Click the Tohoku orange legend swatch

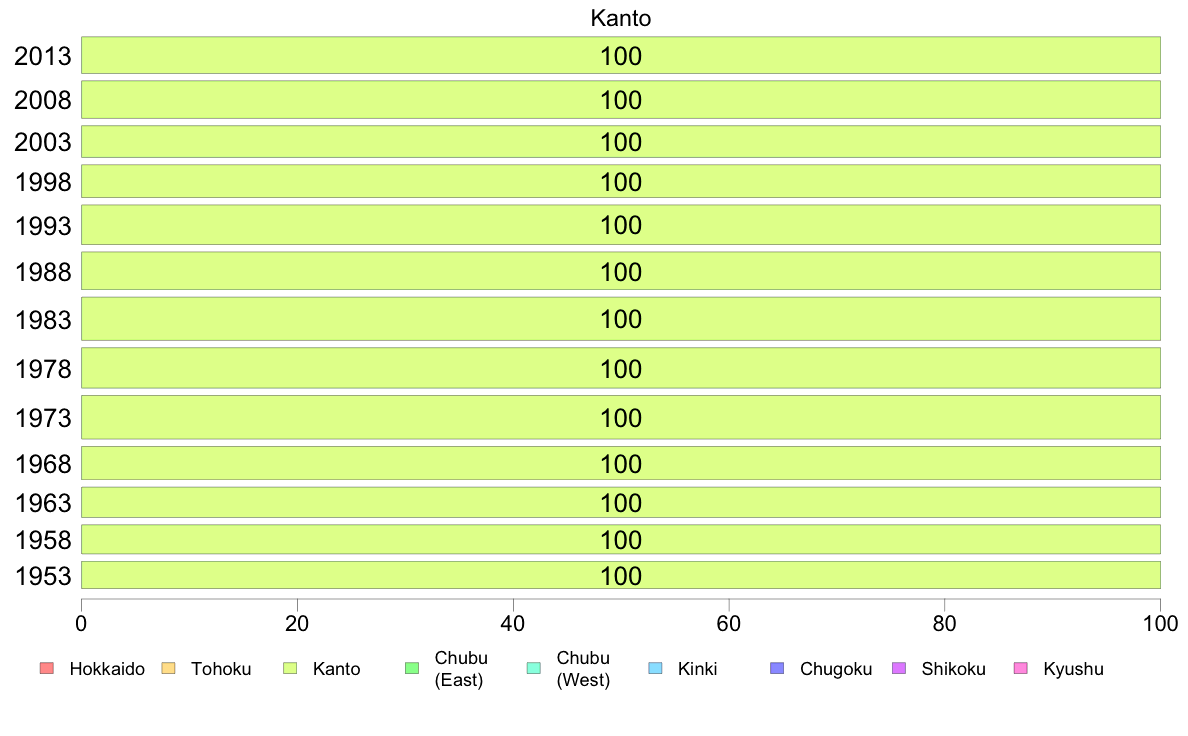tap(168, 669)
